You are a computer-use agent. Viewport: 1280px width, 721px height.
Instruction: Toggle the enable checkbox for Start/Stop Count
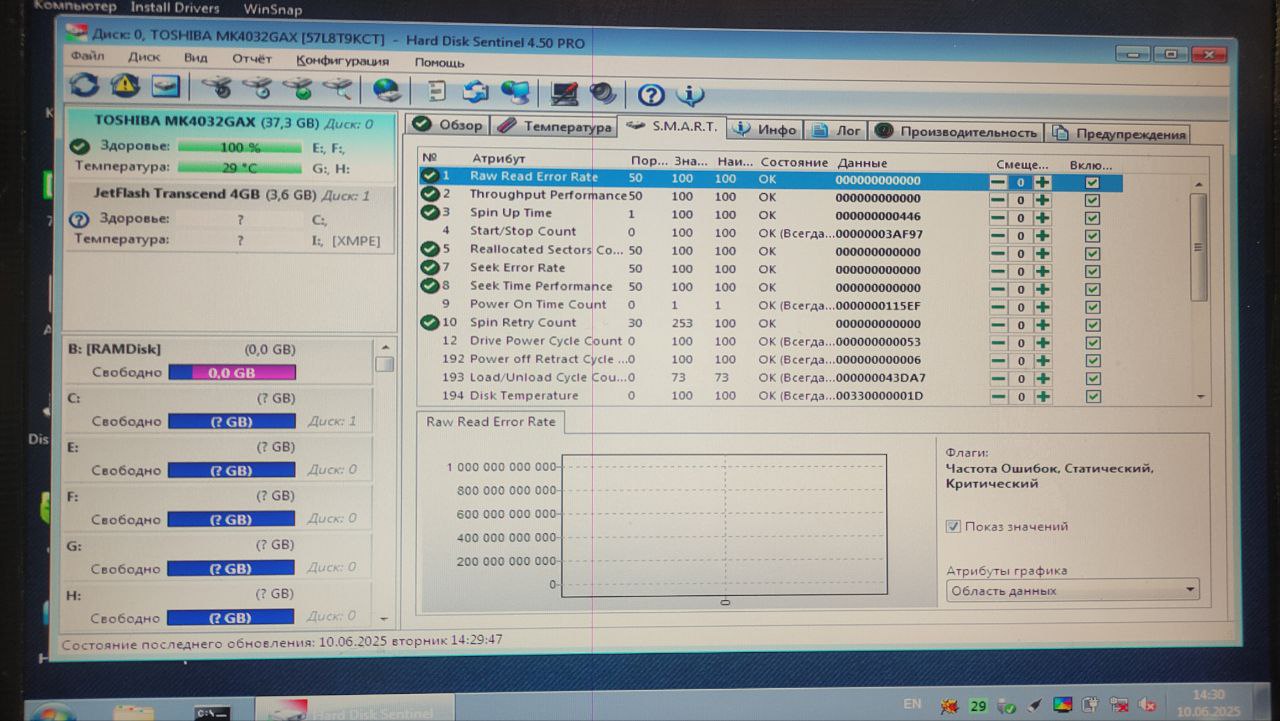(x=1092, y=236)
